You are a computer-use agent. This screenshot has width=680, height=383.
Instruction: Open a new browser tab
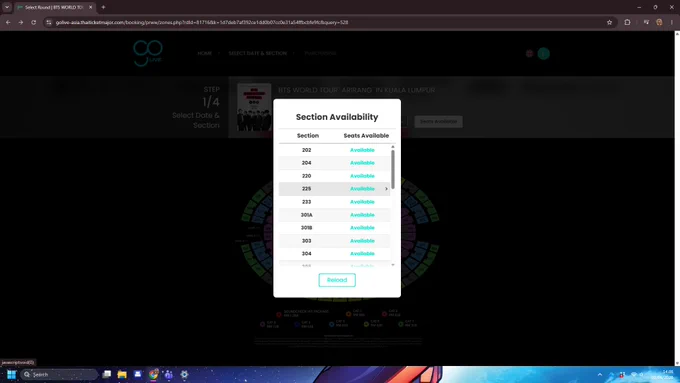[x=103, y=7]
